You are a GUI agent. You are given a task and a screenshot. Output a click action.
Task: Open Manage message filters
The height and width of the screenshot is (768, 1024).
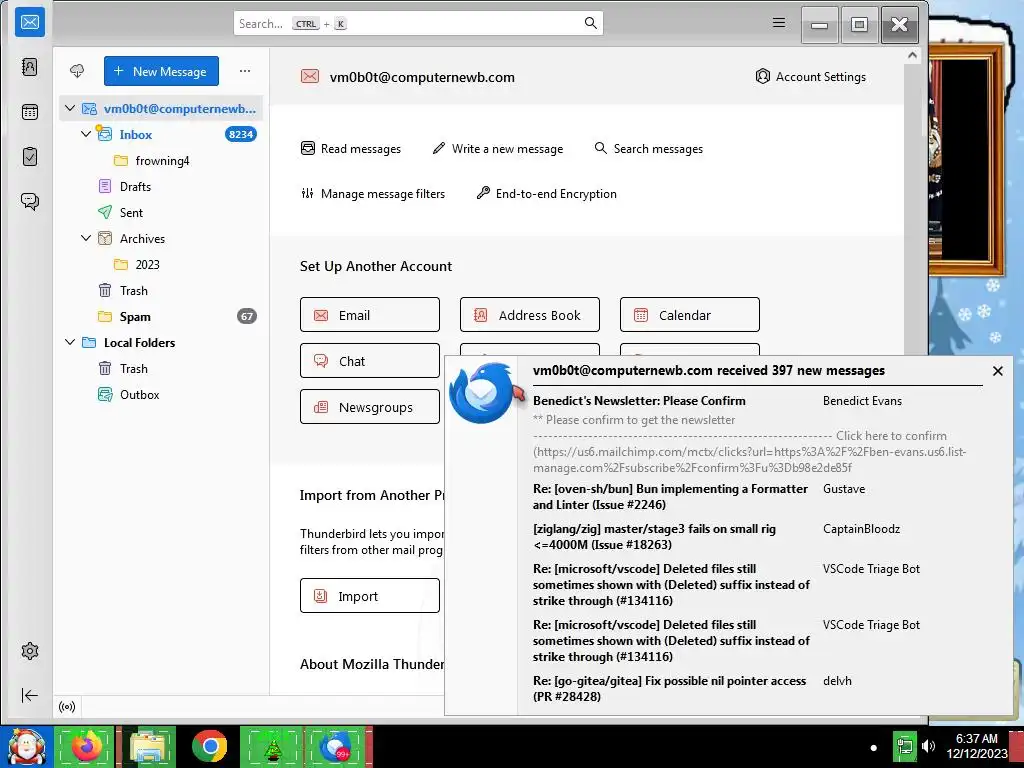(373, 194)
